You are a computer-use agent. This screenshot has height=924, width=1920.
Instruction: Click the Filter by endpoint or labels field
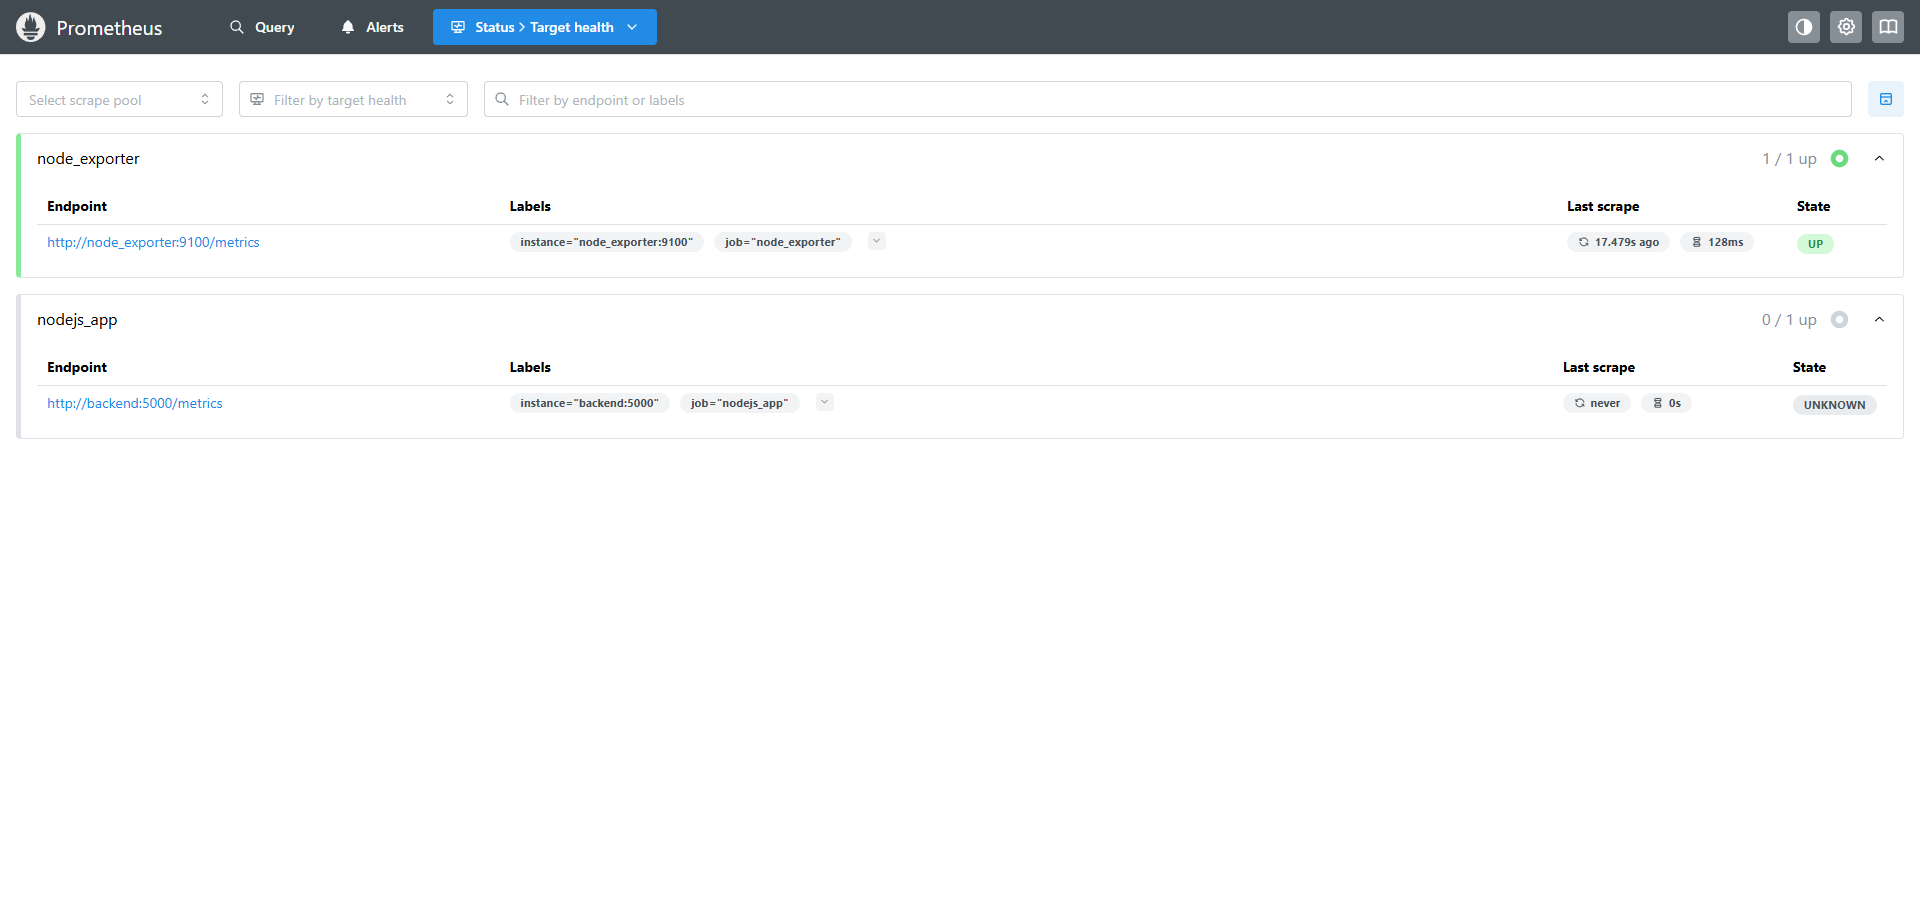point(1168,99)
